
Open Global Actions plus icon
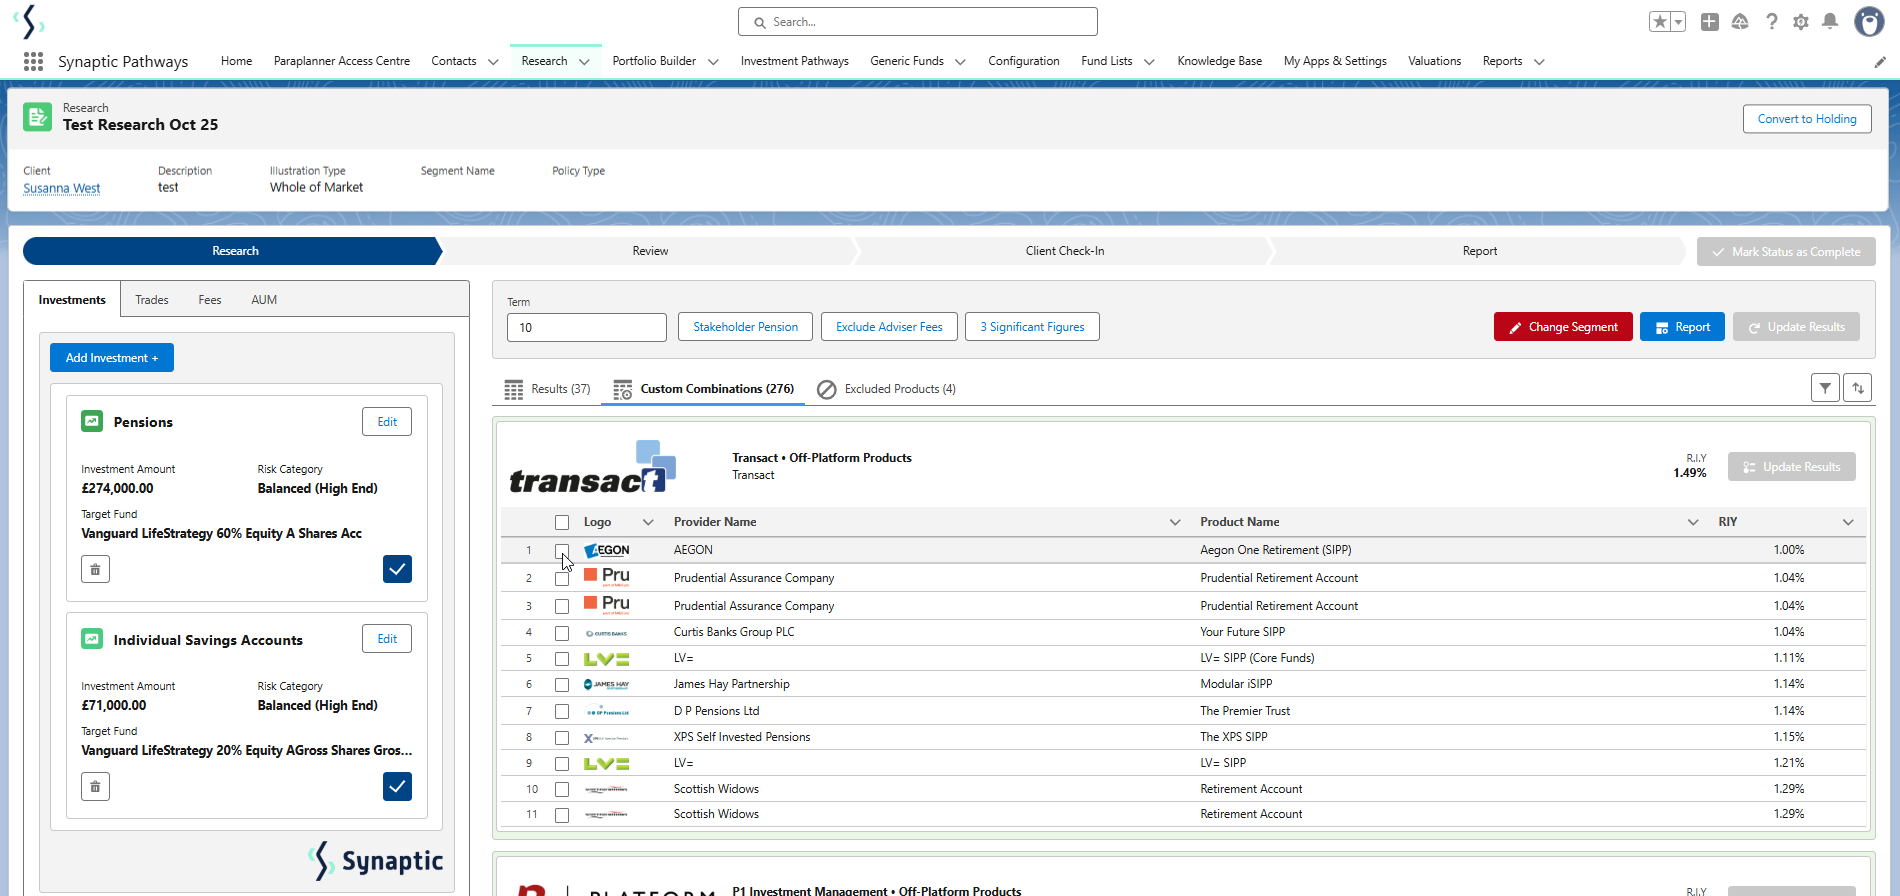(1710, 22)
